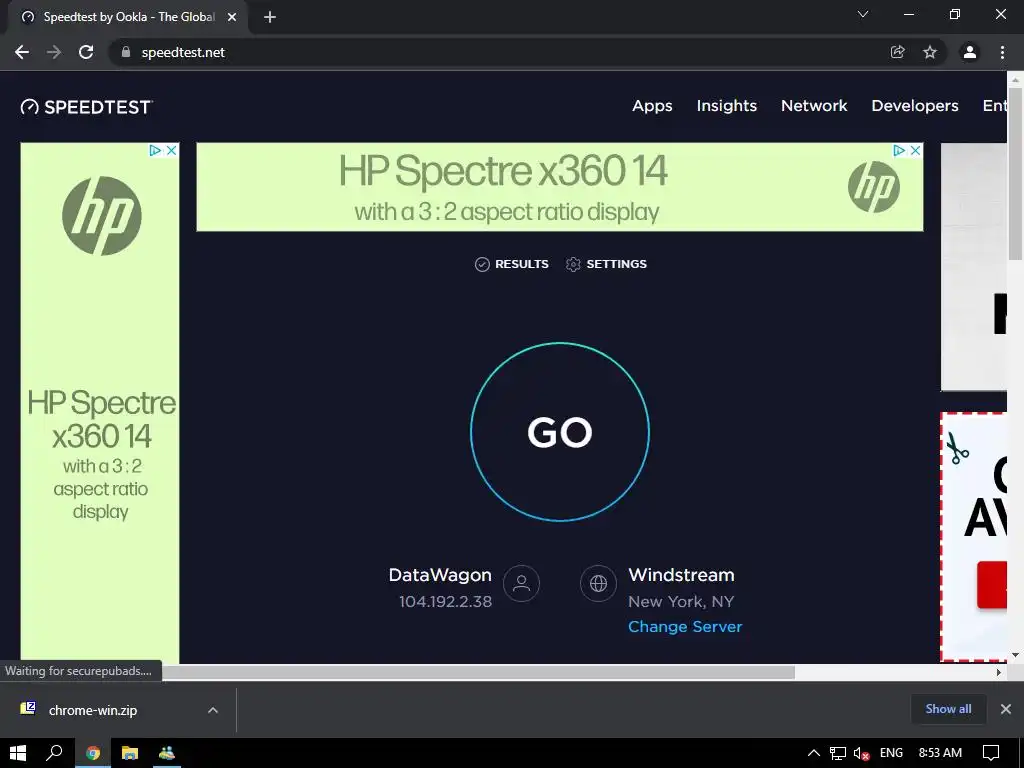Click the muted volume tray icon

(x=861, y=753)
